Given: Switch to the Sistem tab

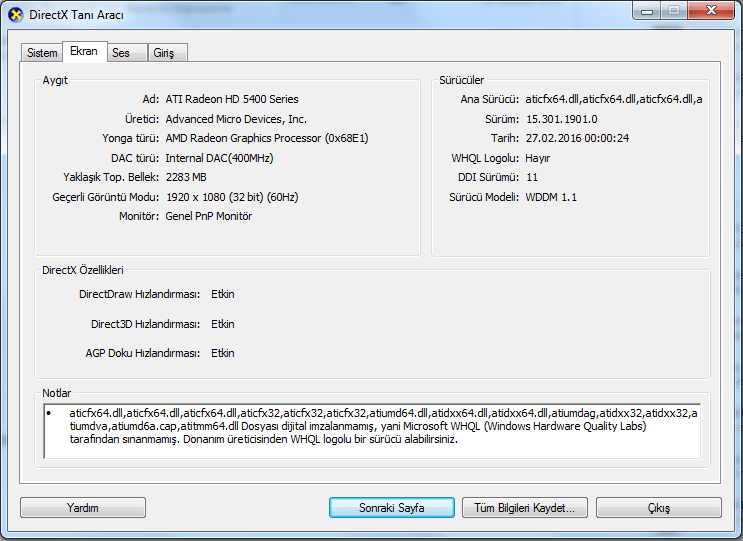Looking at the screenshot, I should 42,53.
